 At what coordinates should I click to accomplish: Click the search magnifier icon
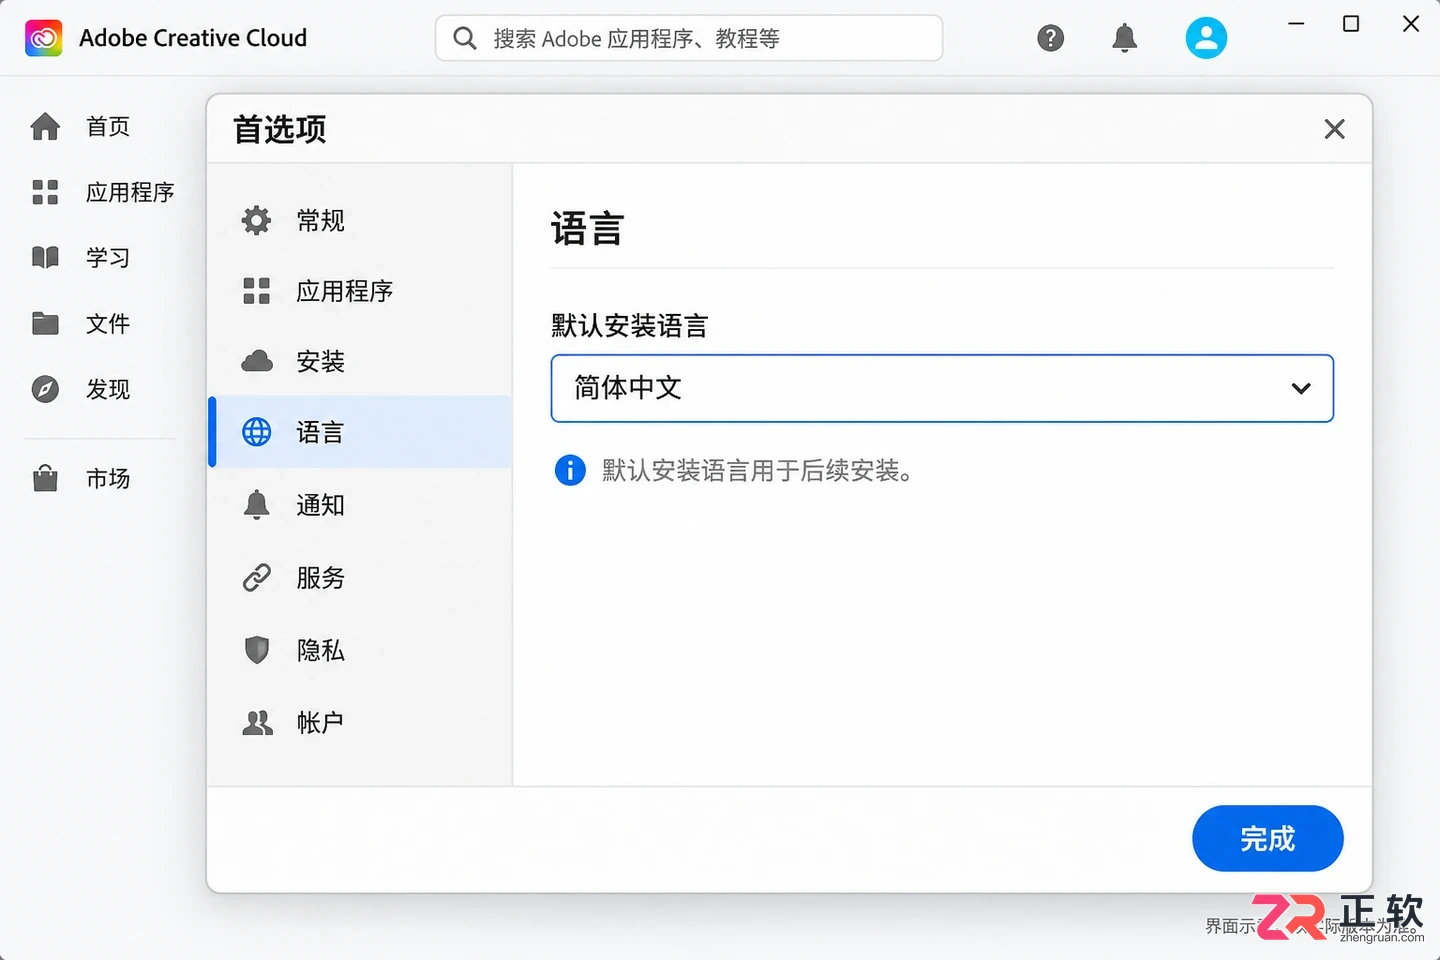tap(465, 38)
